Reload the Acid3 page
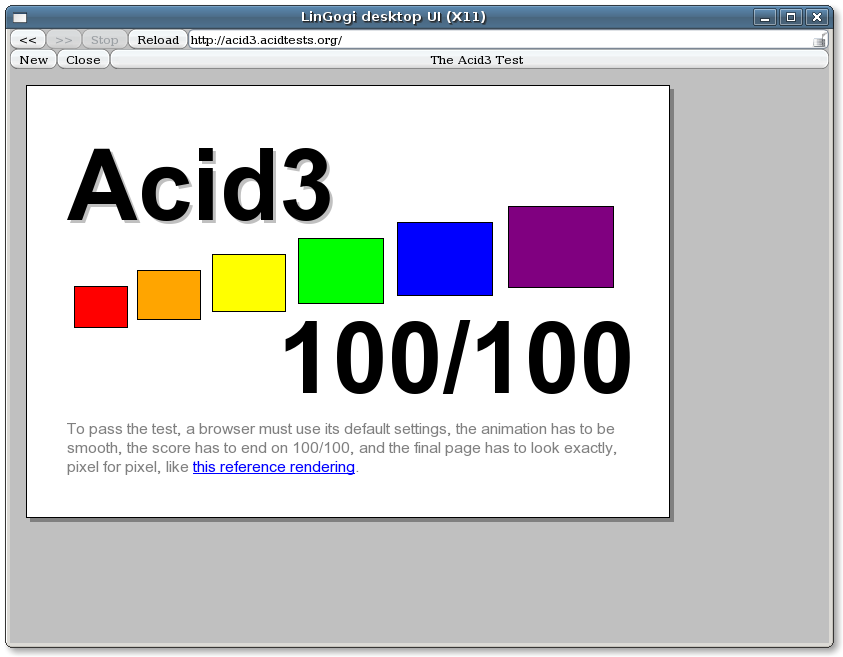 (158, 40)
